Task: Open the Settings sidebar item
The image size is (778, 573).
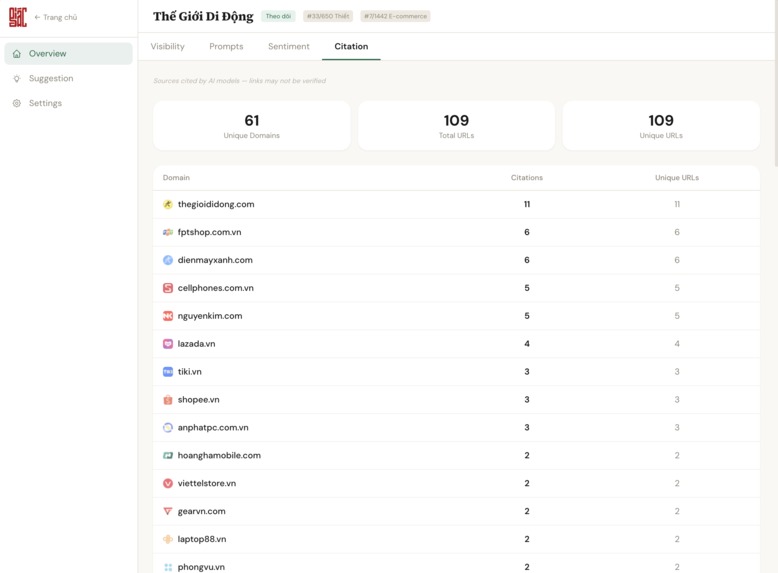Action: (68, 103)
